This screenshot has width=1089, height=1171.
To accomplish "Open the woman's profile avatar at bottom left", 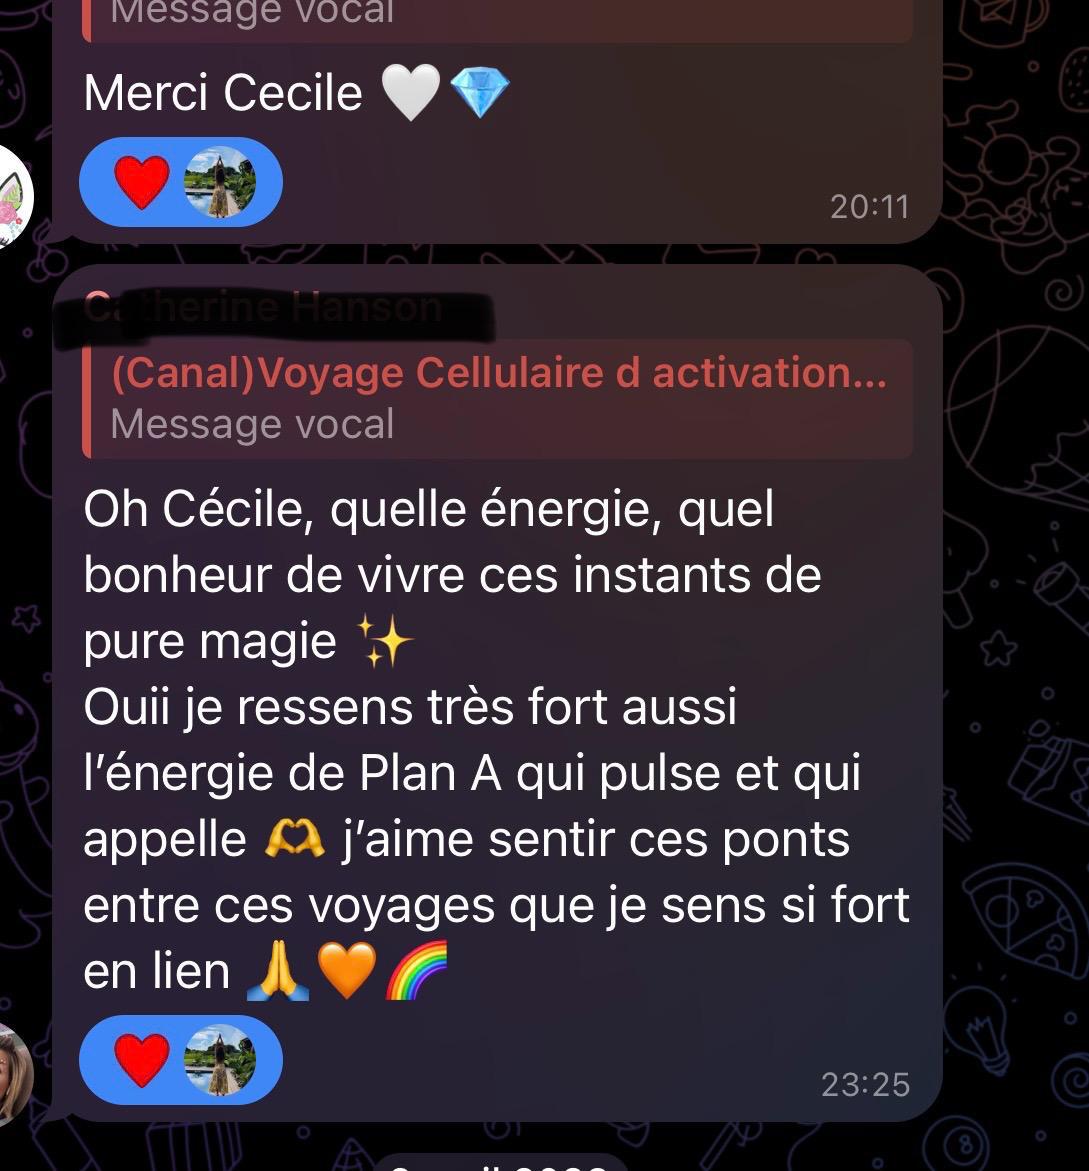I will pos(13,1074).
